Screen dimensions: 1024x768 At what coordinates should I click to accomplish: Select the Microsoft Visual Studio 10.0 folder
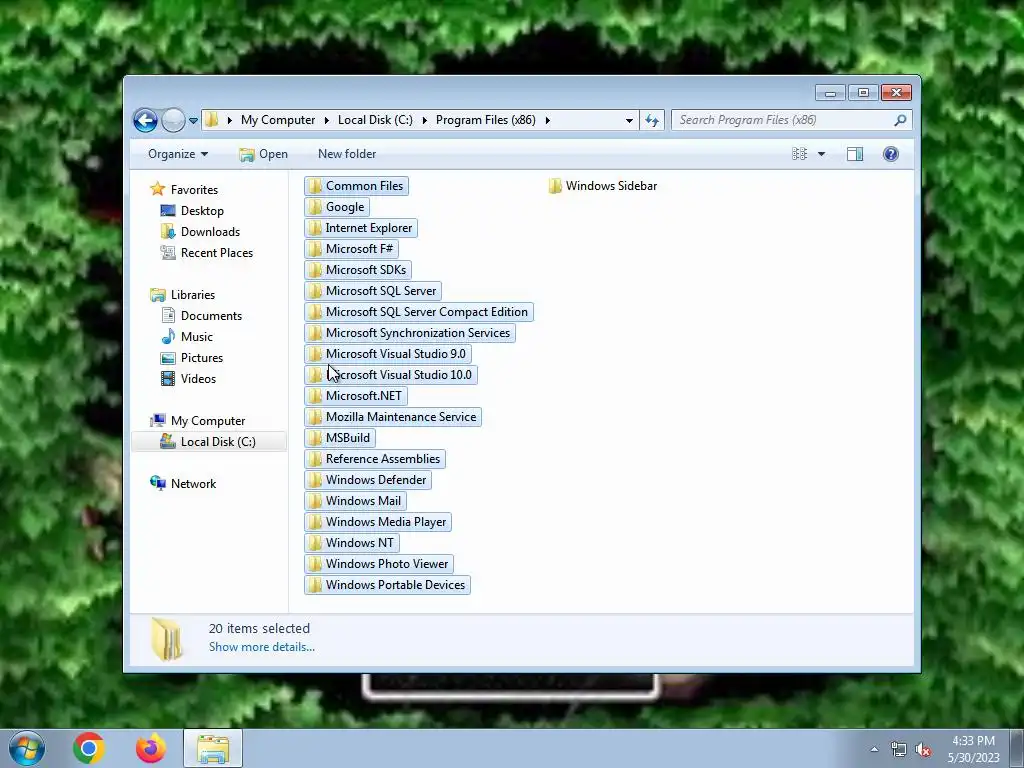pyautogui.click(x=391, y=375)
